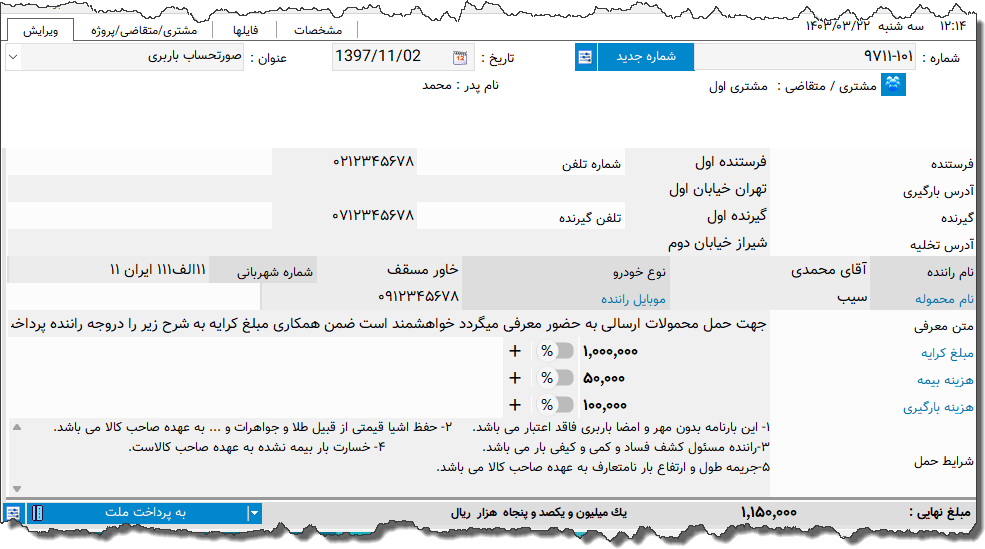The width and height of the screenshot is (985, 549).
Task: Click condition line ۱ about مهر و امضا باربری
Action: (621, 428)
